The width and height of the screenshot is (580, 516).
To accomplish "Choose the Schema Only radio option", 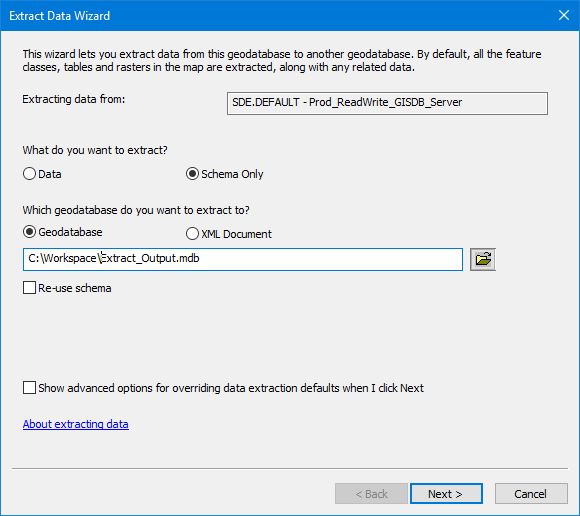I will [x=192, y=173].
